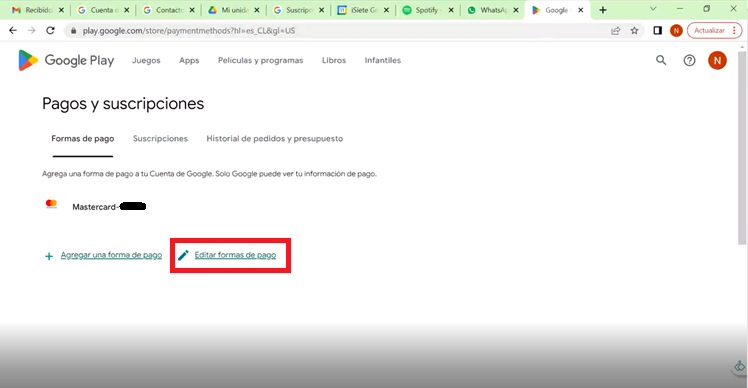Click the Editar formas de pago link
748x388 pixels.
pyautogui.click(x=235, y=255)
